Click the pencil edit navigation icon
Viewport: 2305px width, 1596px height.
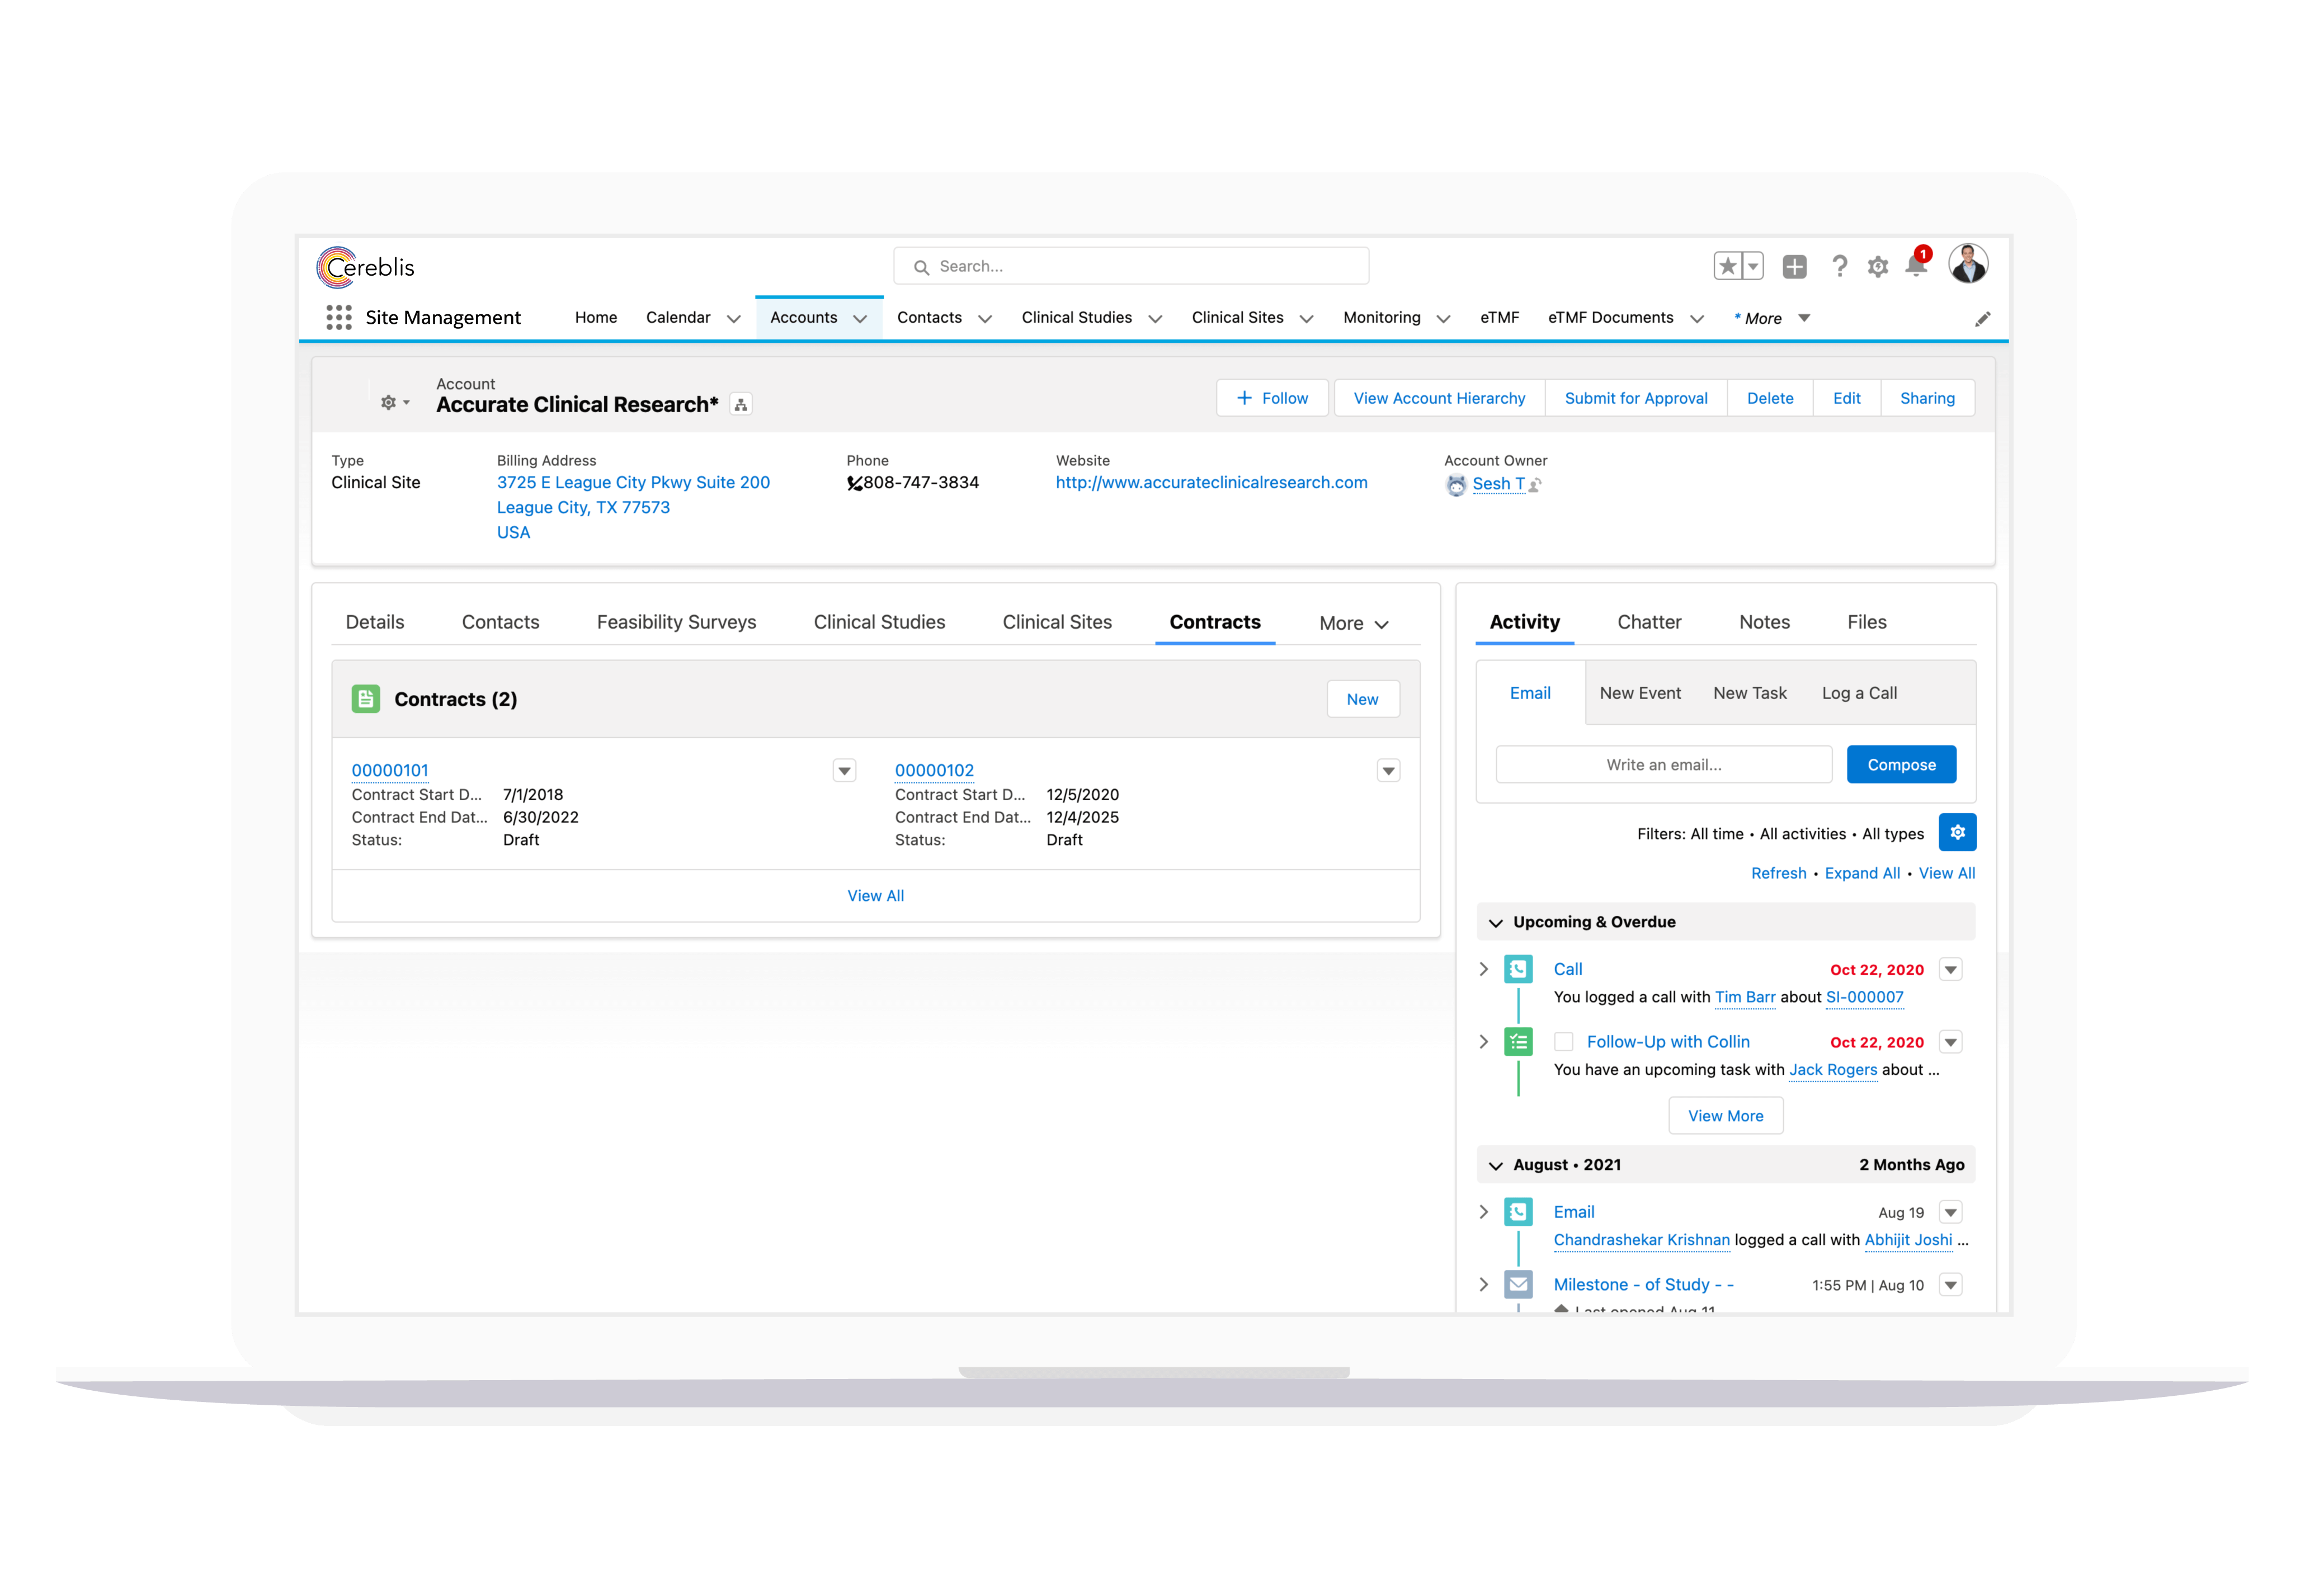click(x=1982, y=319)
